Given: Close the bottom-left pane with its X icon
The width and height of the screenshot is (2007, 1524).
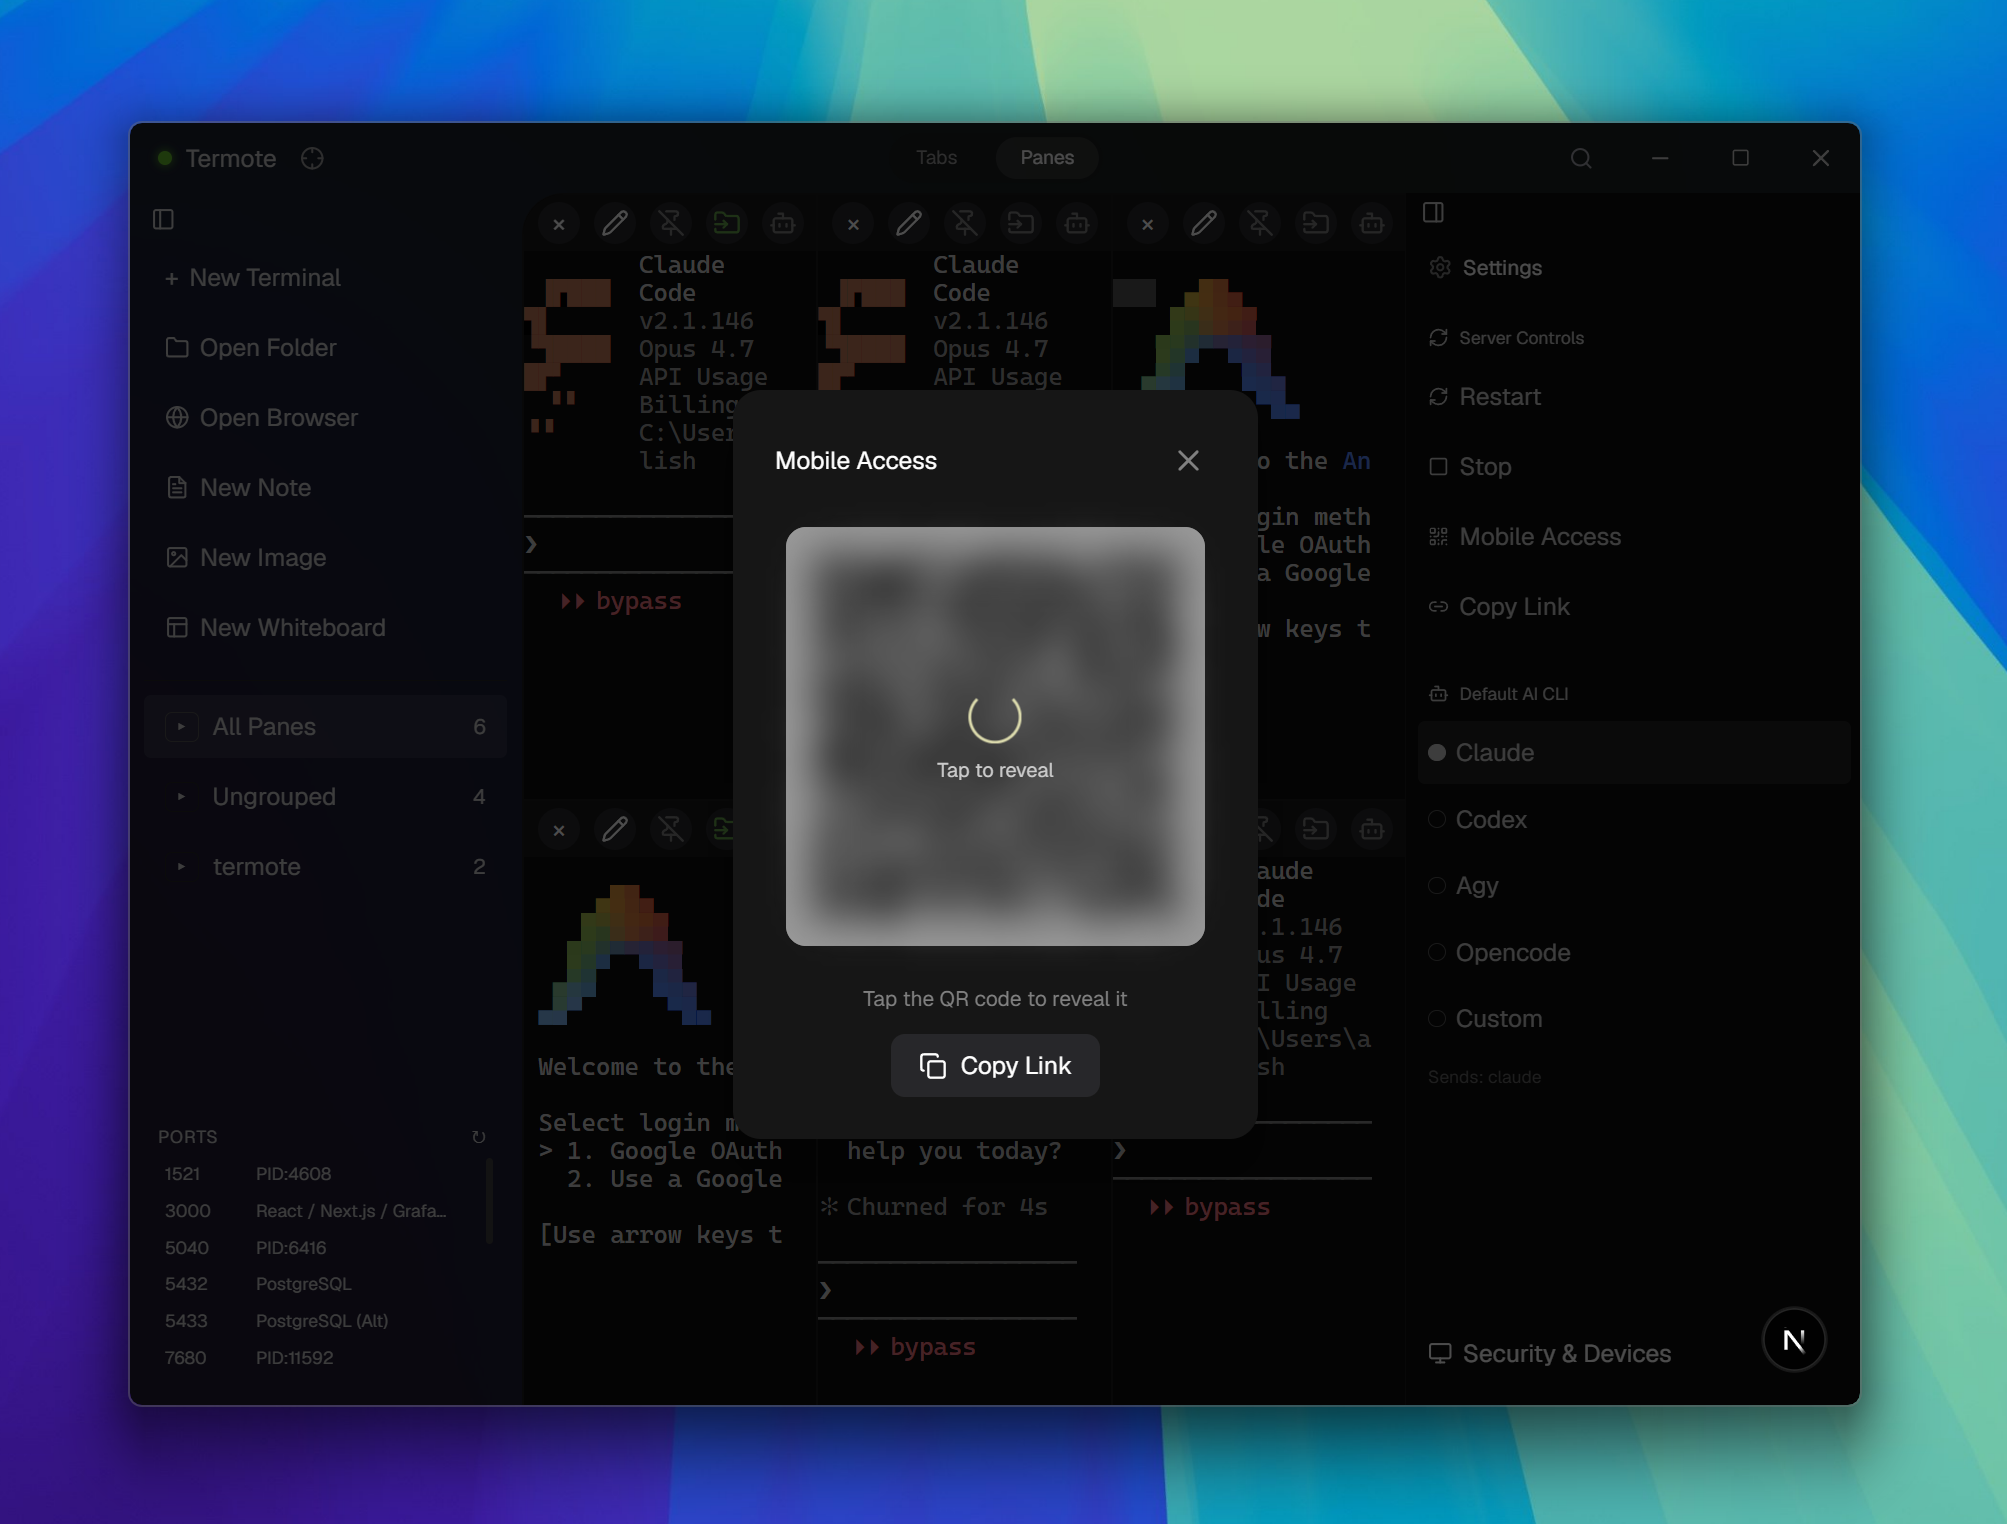Looking at the screenshot, I should tap(559, 830).
